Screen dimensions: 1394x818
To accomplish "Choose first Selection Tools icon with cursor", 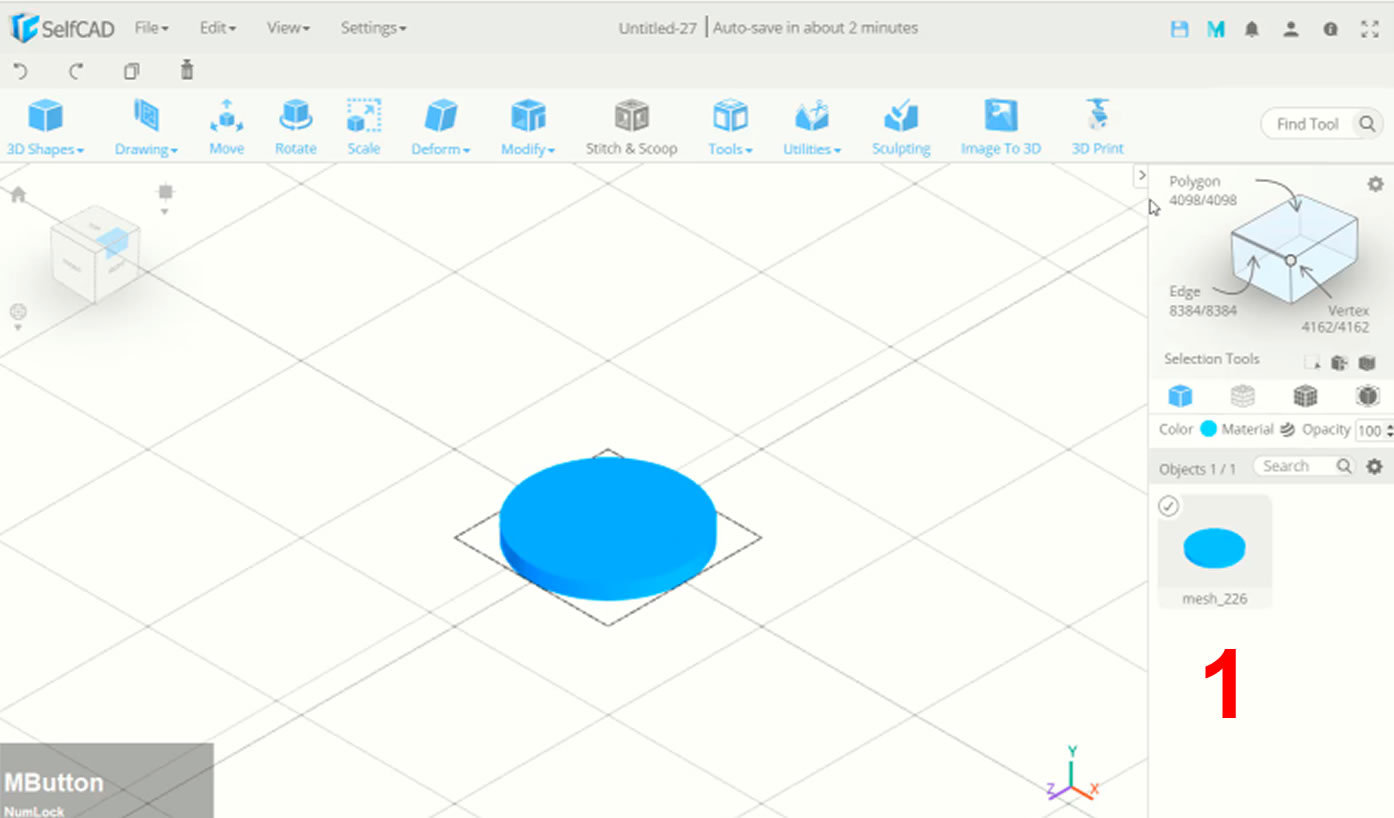I will (1312, 362).
